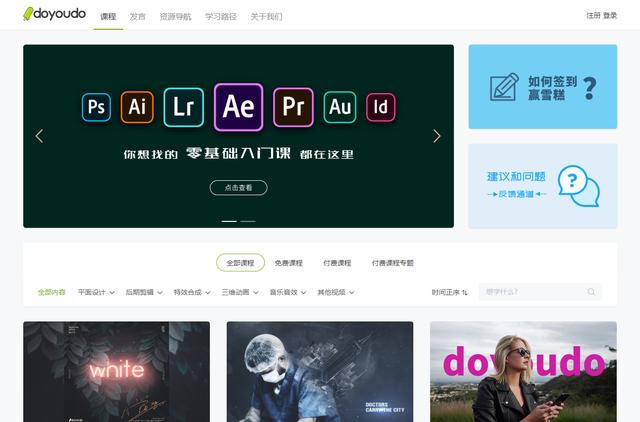The width and height of the screenshot is (640, 422).
Task: Open the 关于我们 navigation tab
Action: coord(266,17)
